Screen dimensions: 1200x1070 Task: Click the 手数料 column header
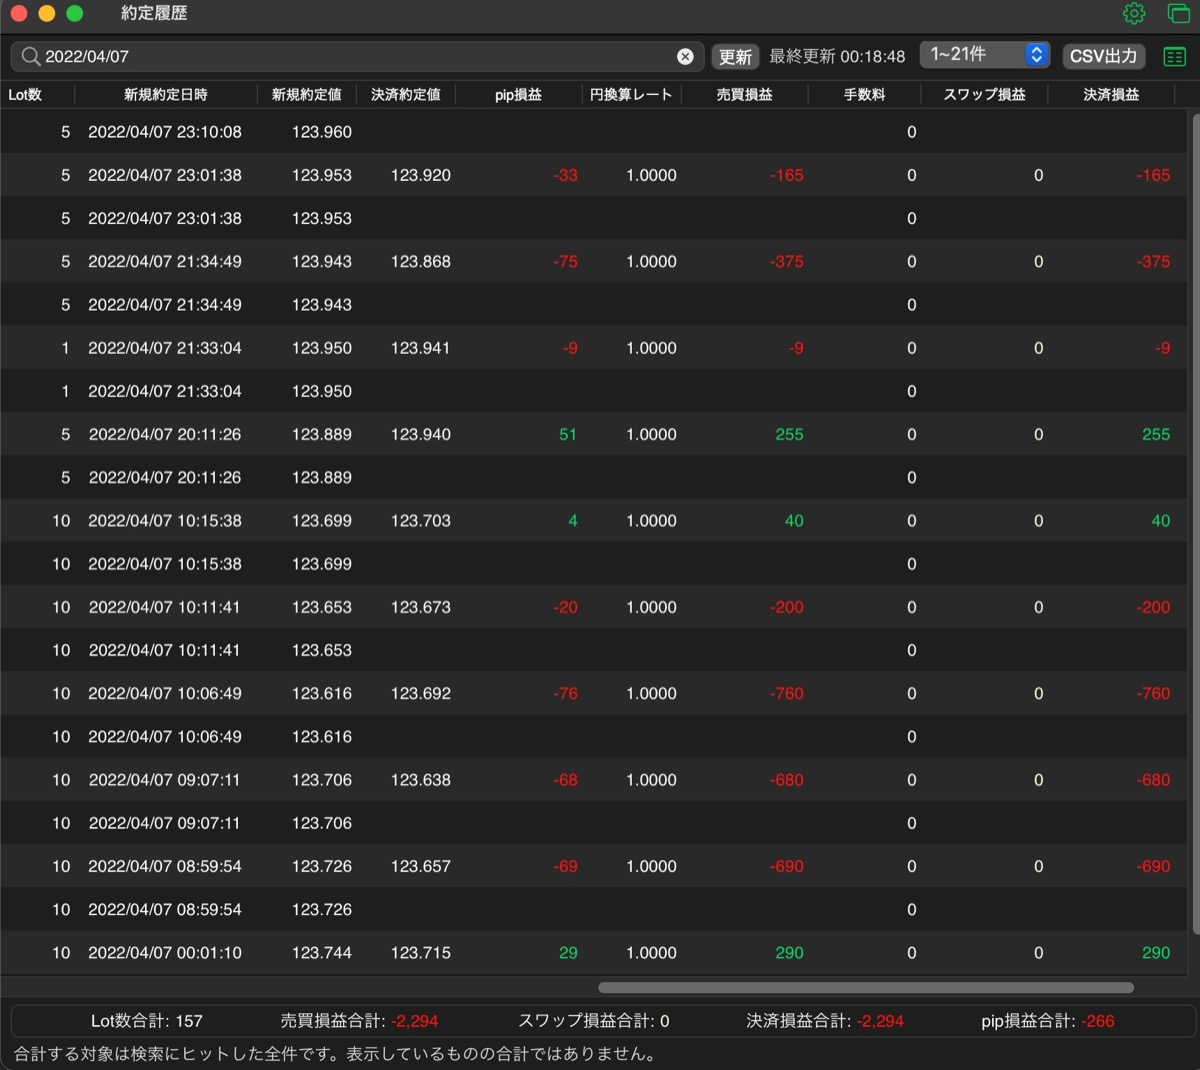[x=865, y=95]
